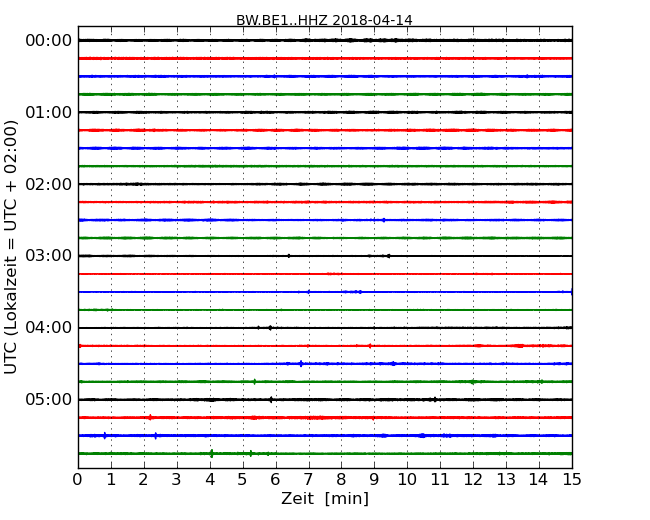Image resolution: width=650 pixels, height=520 pixels.
Task: Click x-axis tick label 14
Action: (539, 480)
